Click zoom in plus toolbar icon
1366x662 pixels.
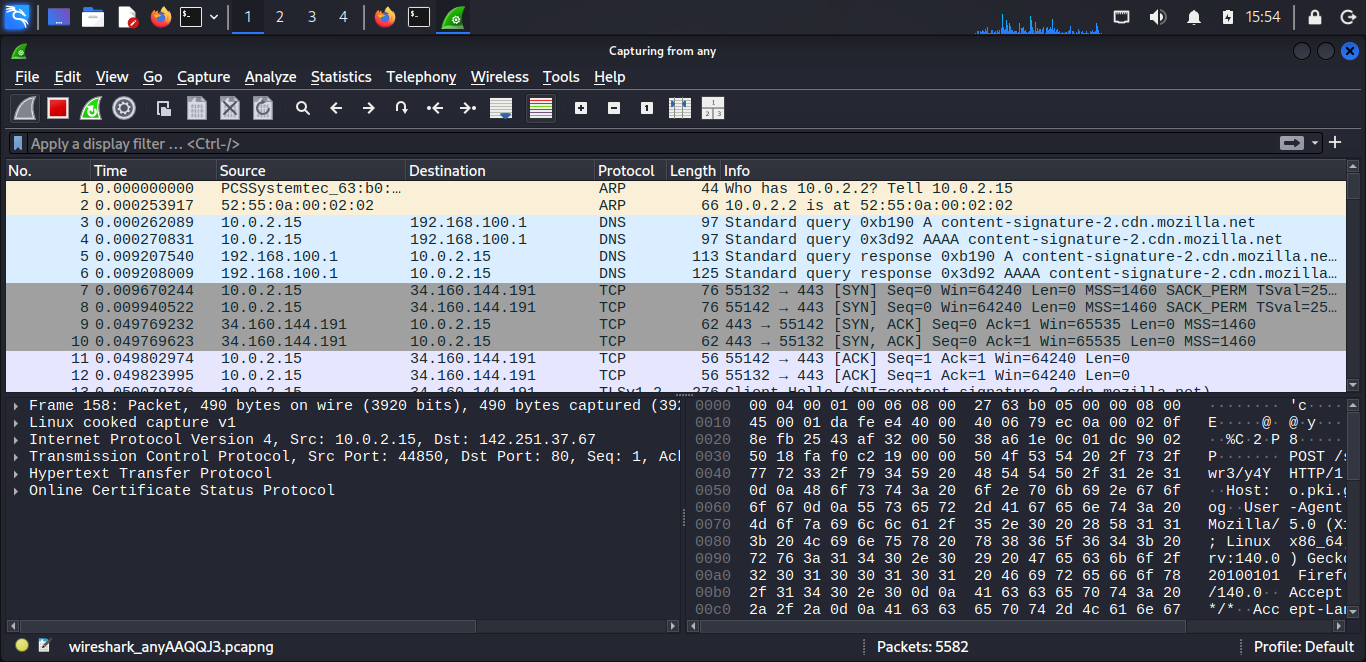click(x=581, y=108)
